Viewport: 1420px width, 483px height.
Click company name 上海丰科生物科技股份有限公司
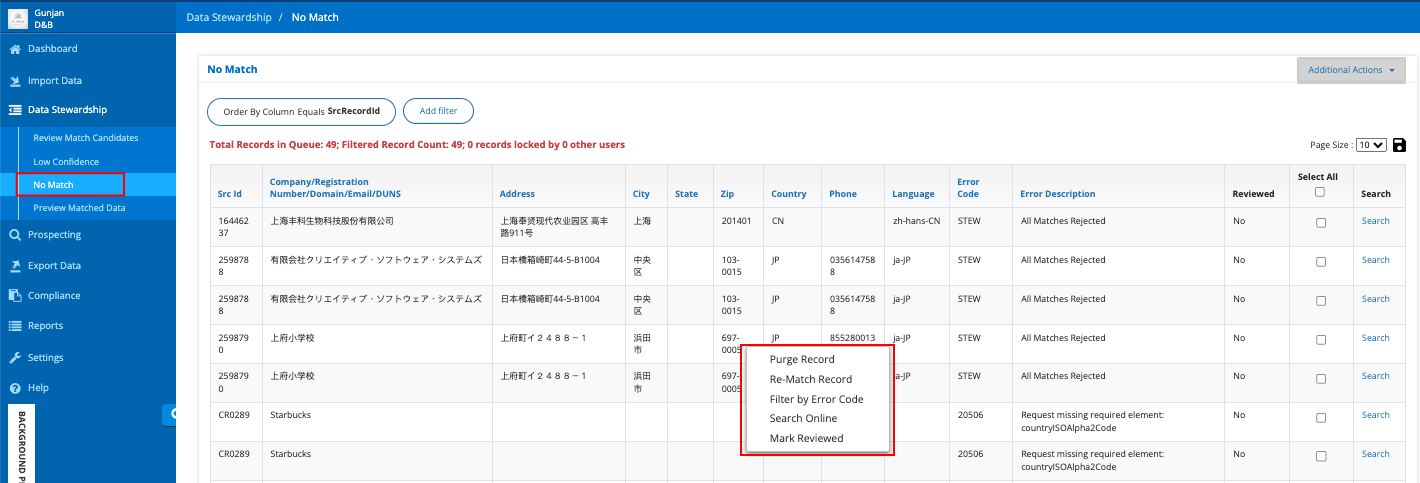tap(332, 221)
